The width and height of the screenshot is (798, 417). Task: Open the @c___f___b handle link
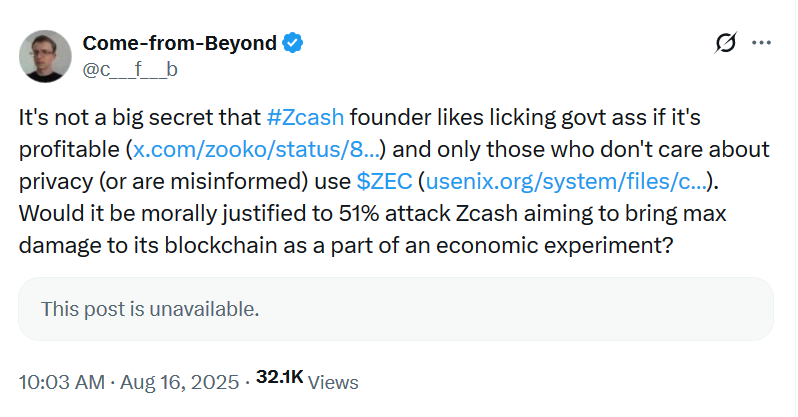tap(130, 69)
